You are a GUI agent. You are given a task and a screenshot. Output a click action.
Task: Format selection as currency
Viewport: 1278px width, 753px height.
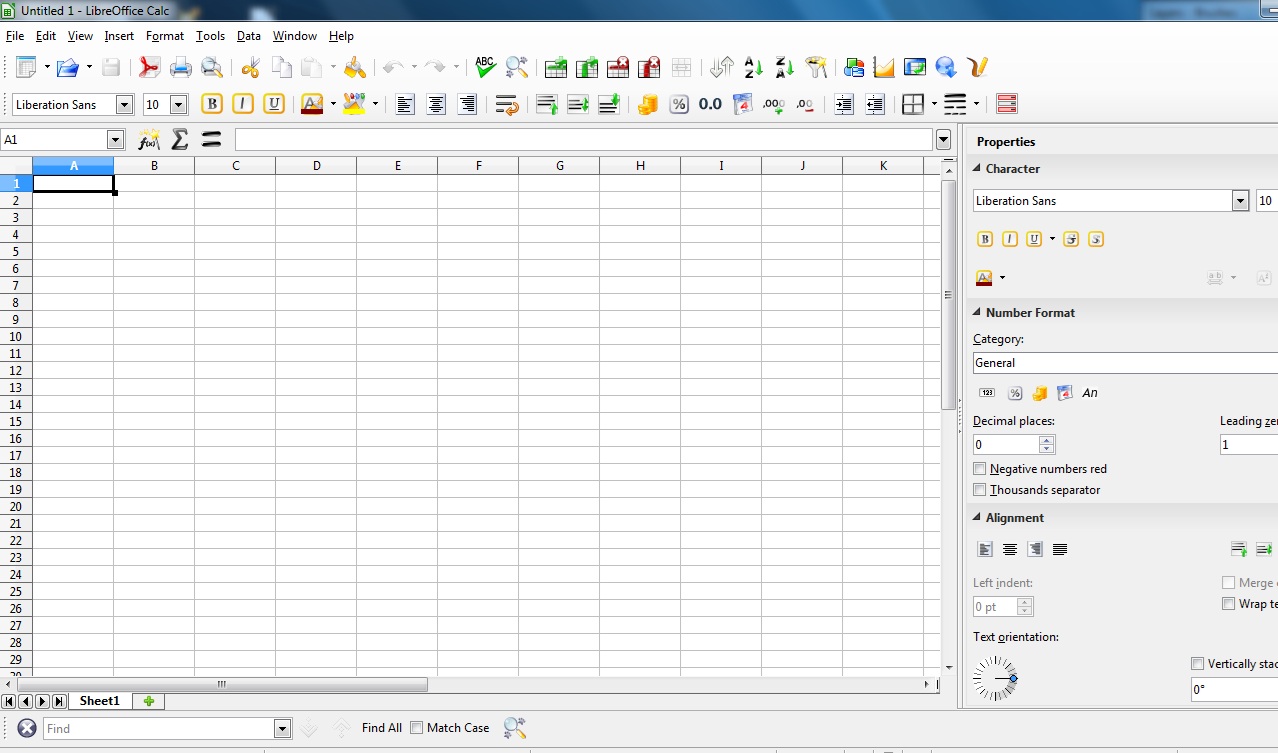click(647, 103)
